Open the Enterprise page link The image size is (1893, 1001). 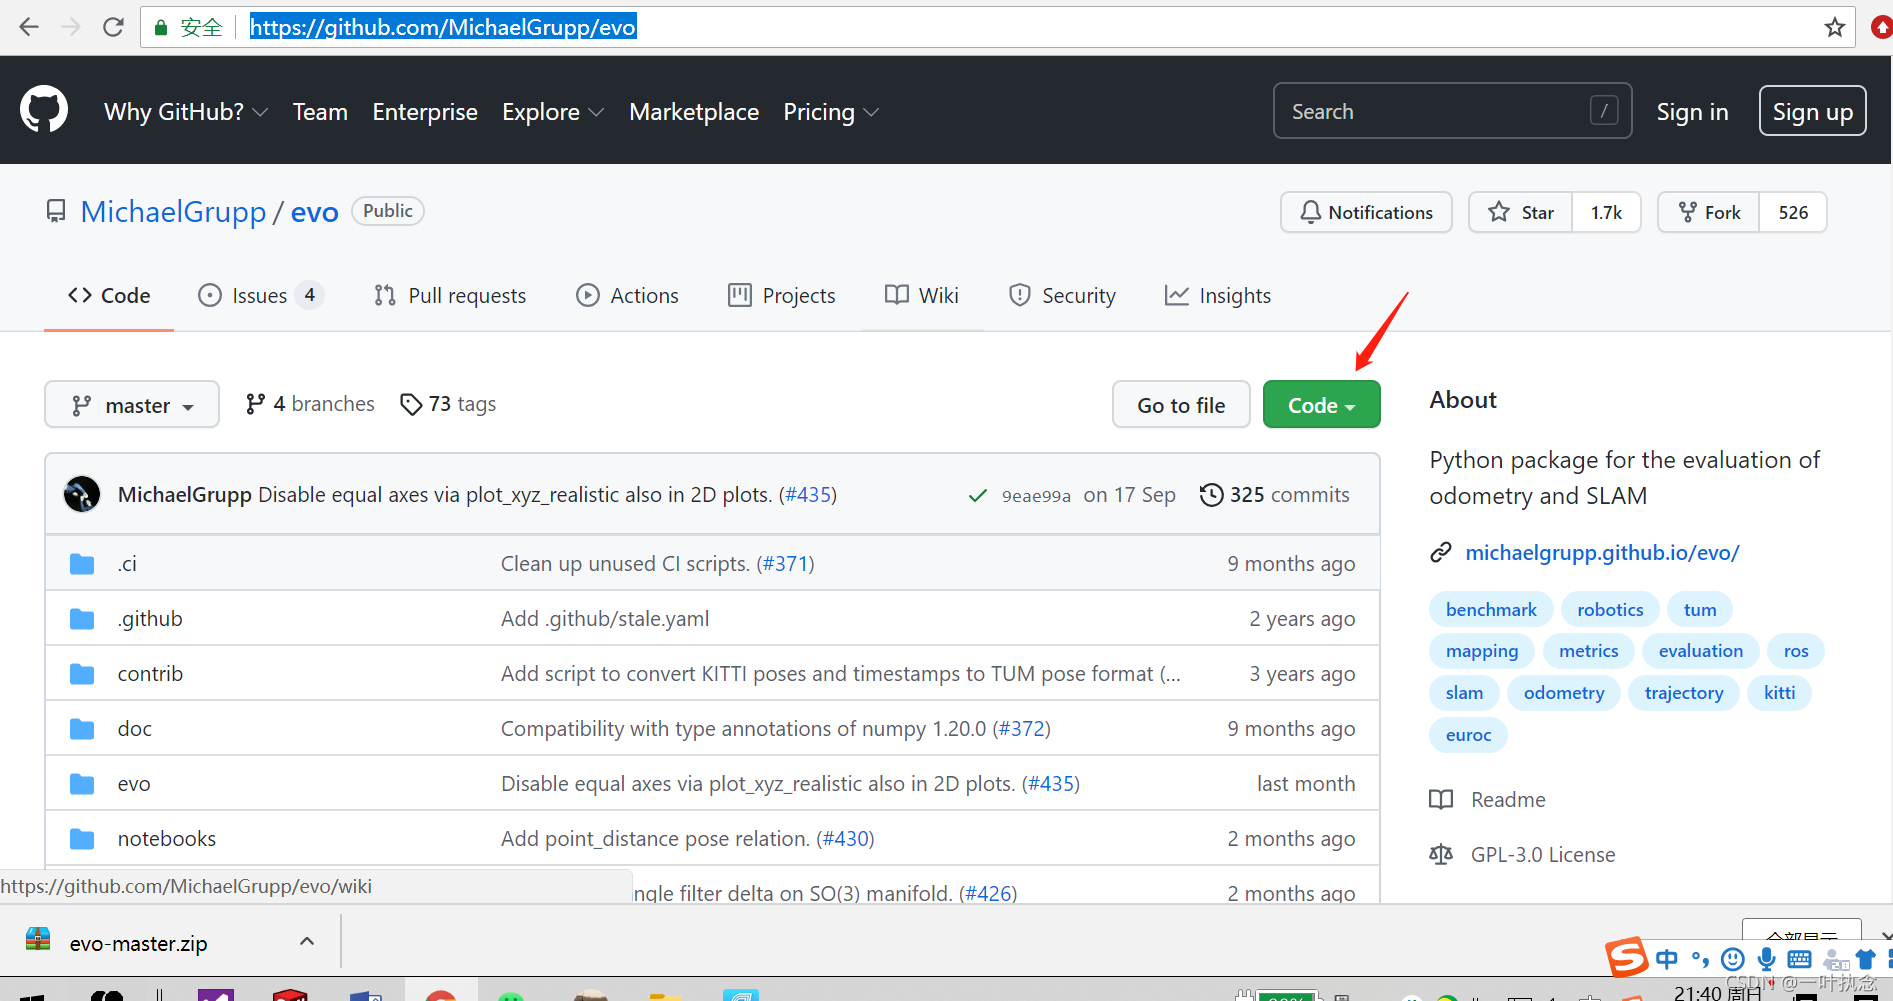tap(425, 112)
